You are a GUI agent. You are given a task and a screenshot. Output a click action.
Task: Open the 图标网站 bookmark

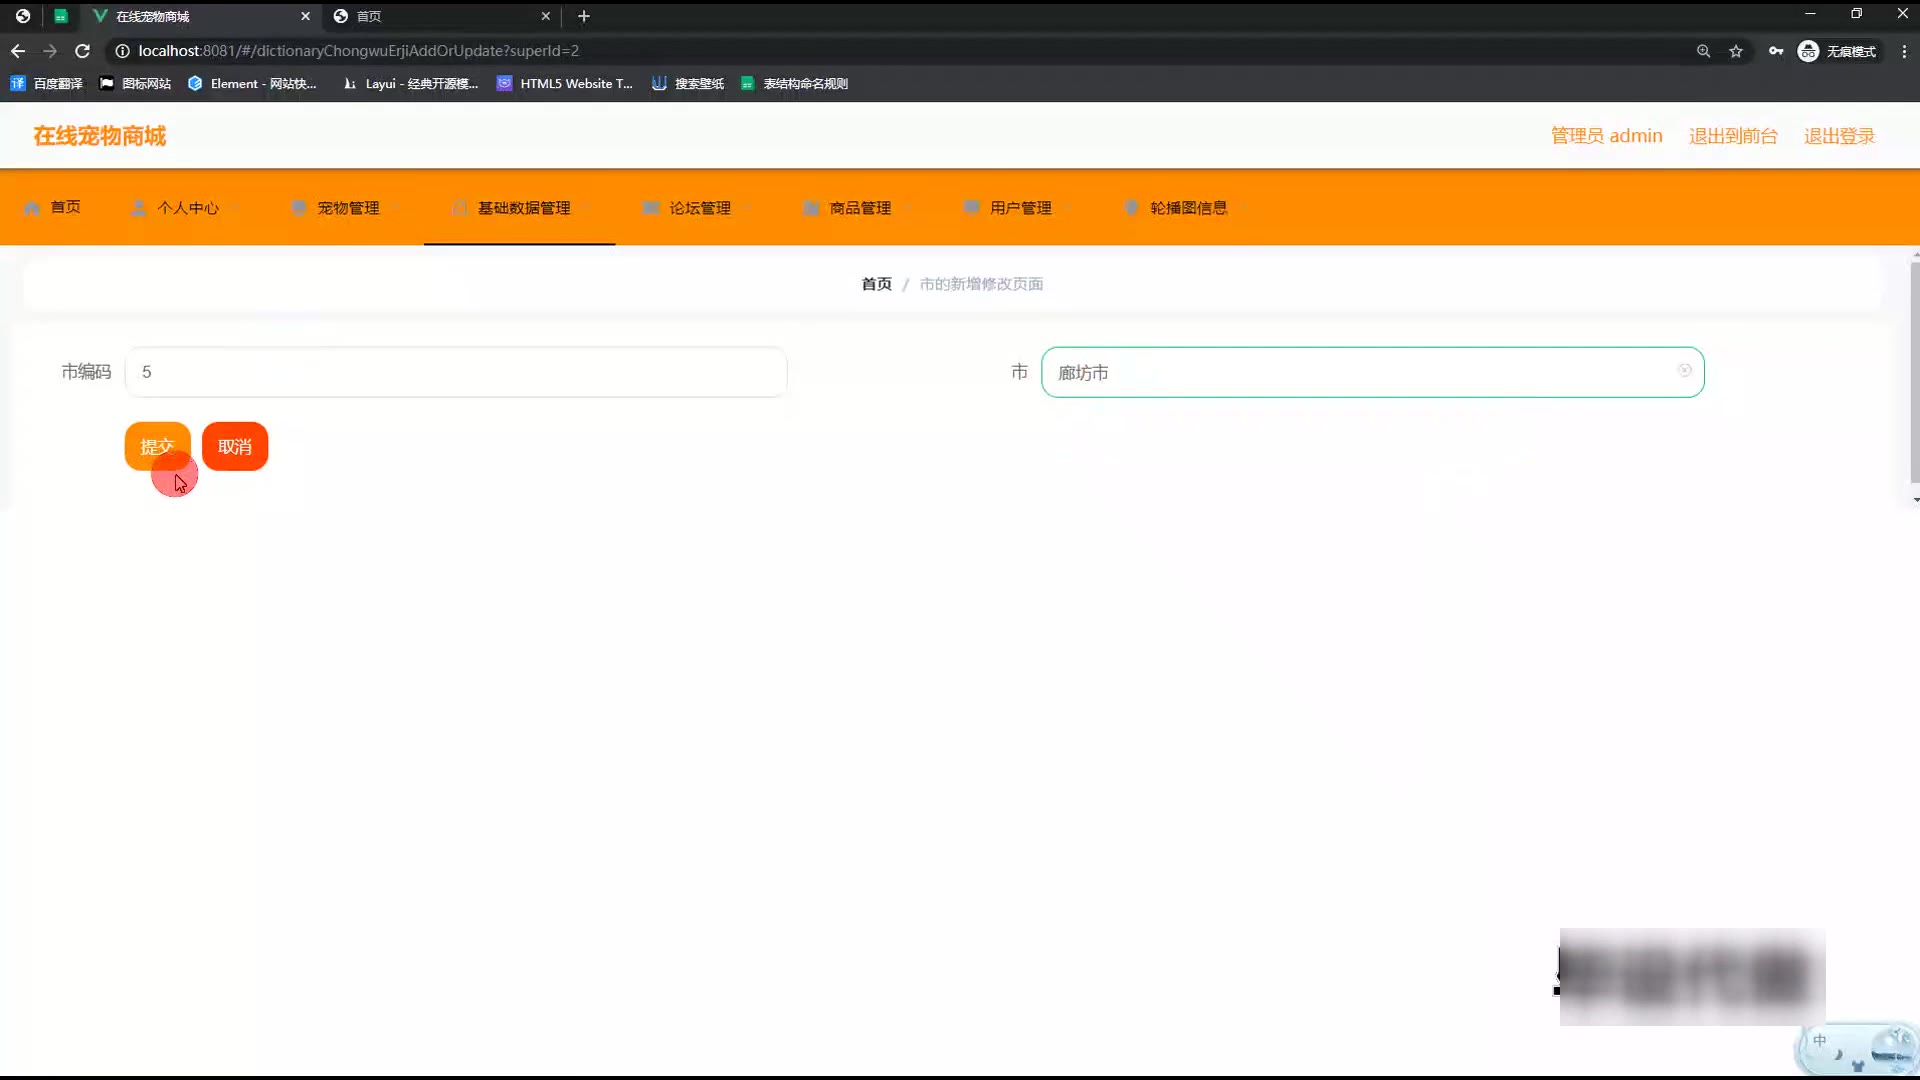click(x=135, y=84)
